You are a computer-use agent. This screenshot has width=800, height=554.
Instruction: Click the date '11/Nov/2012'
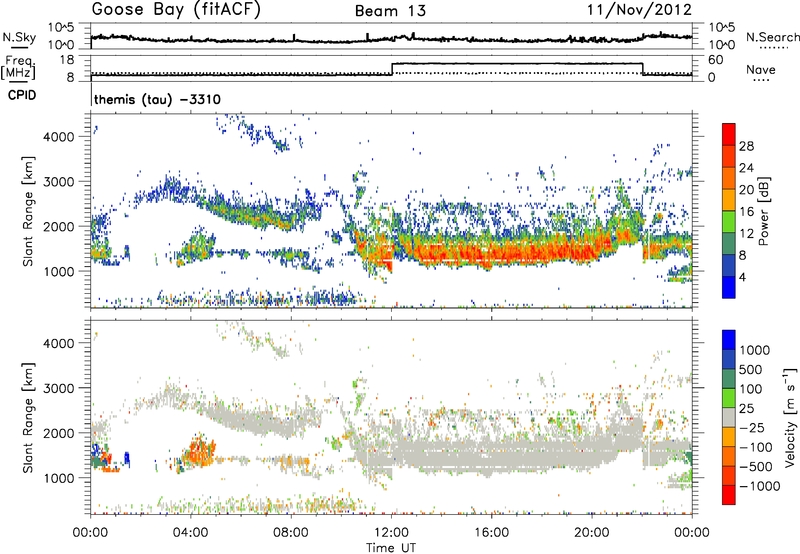click(639, 10)
